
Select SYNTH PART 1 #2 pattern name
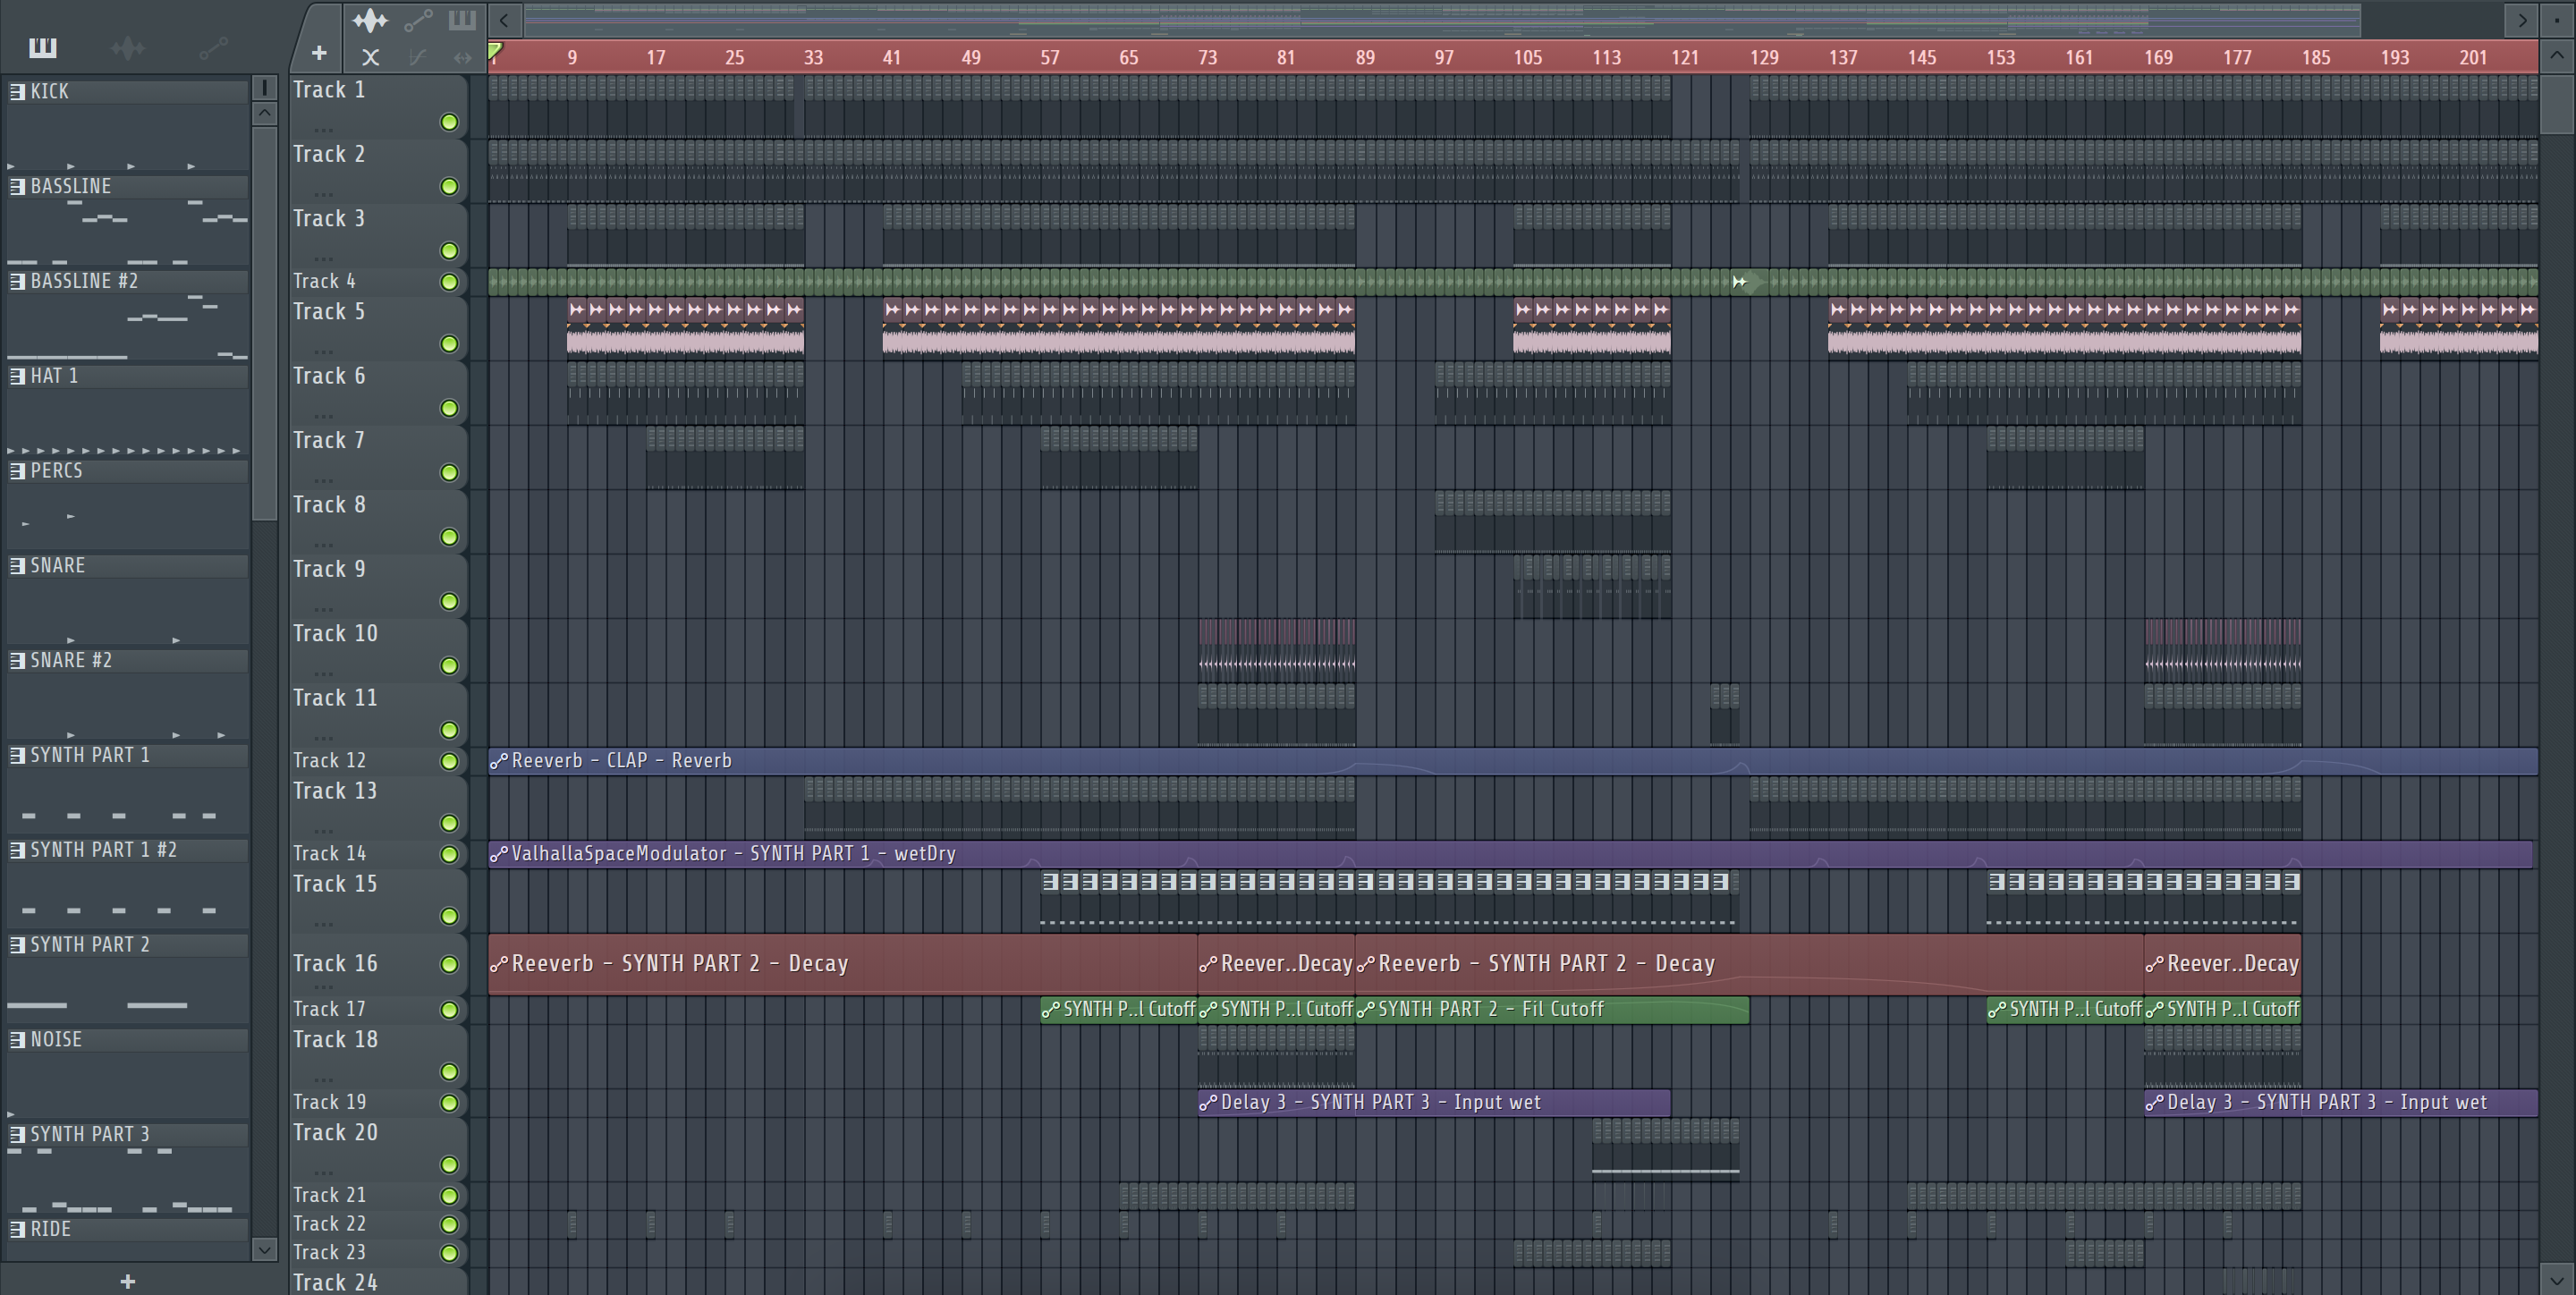point(104,850)
